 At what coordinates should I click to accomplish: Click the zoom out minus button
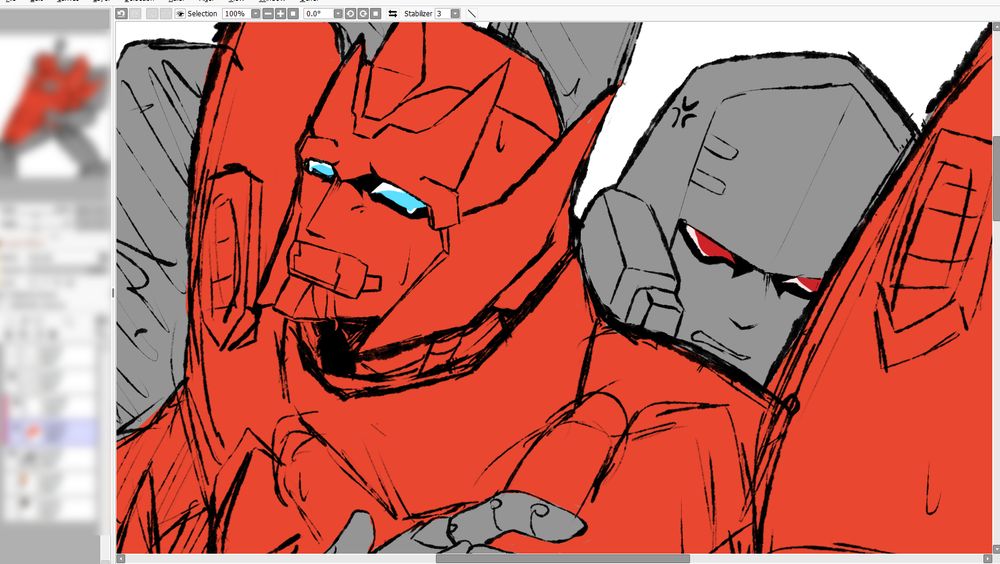coord(268,13)
